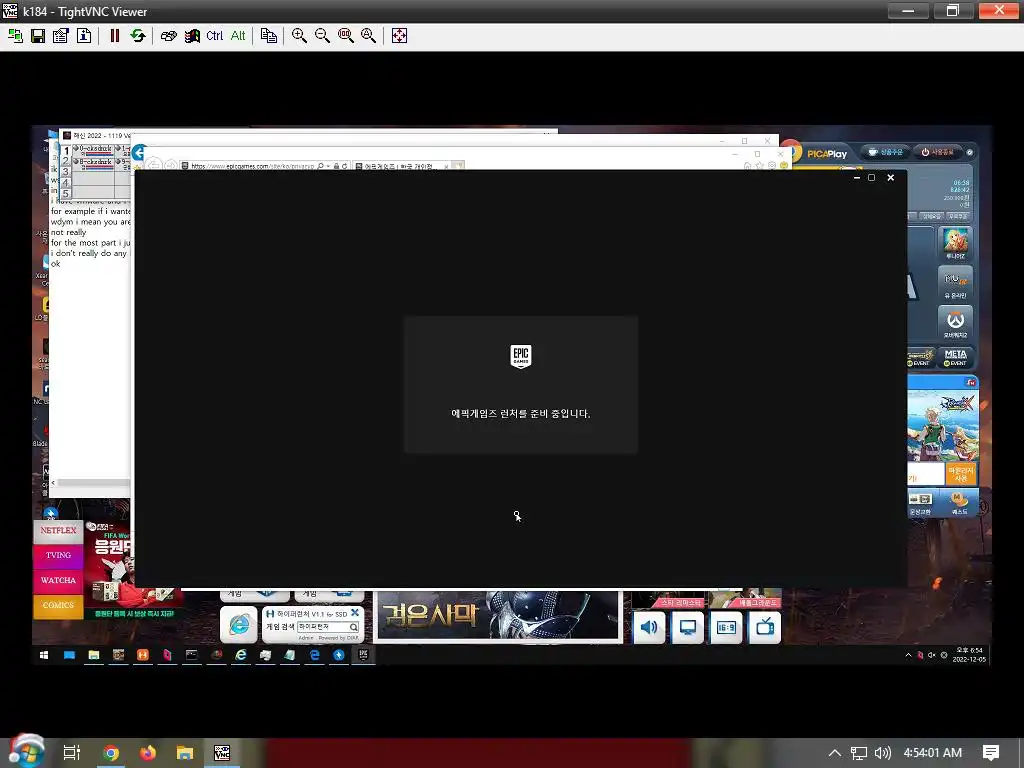Click remote taskbar Edge icon
This screenshot has width=1024, height=768.
314,655
